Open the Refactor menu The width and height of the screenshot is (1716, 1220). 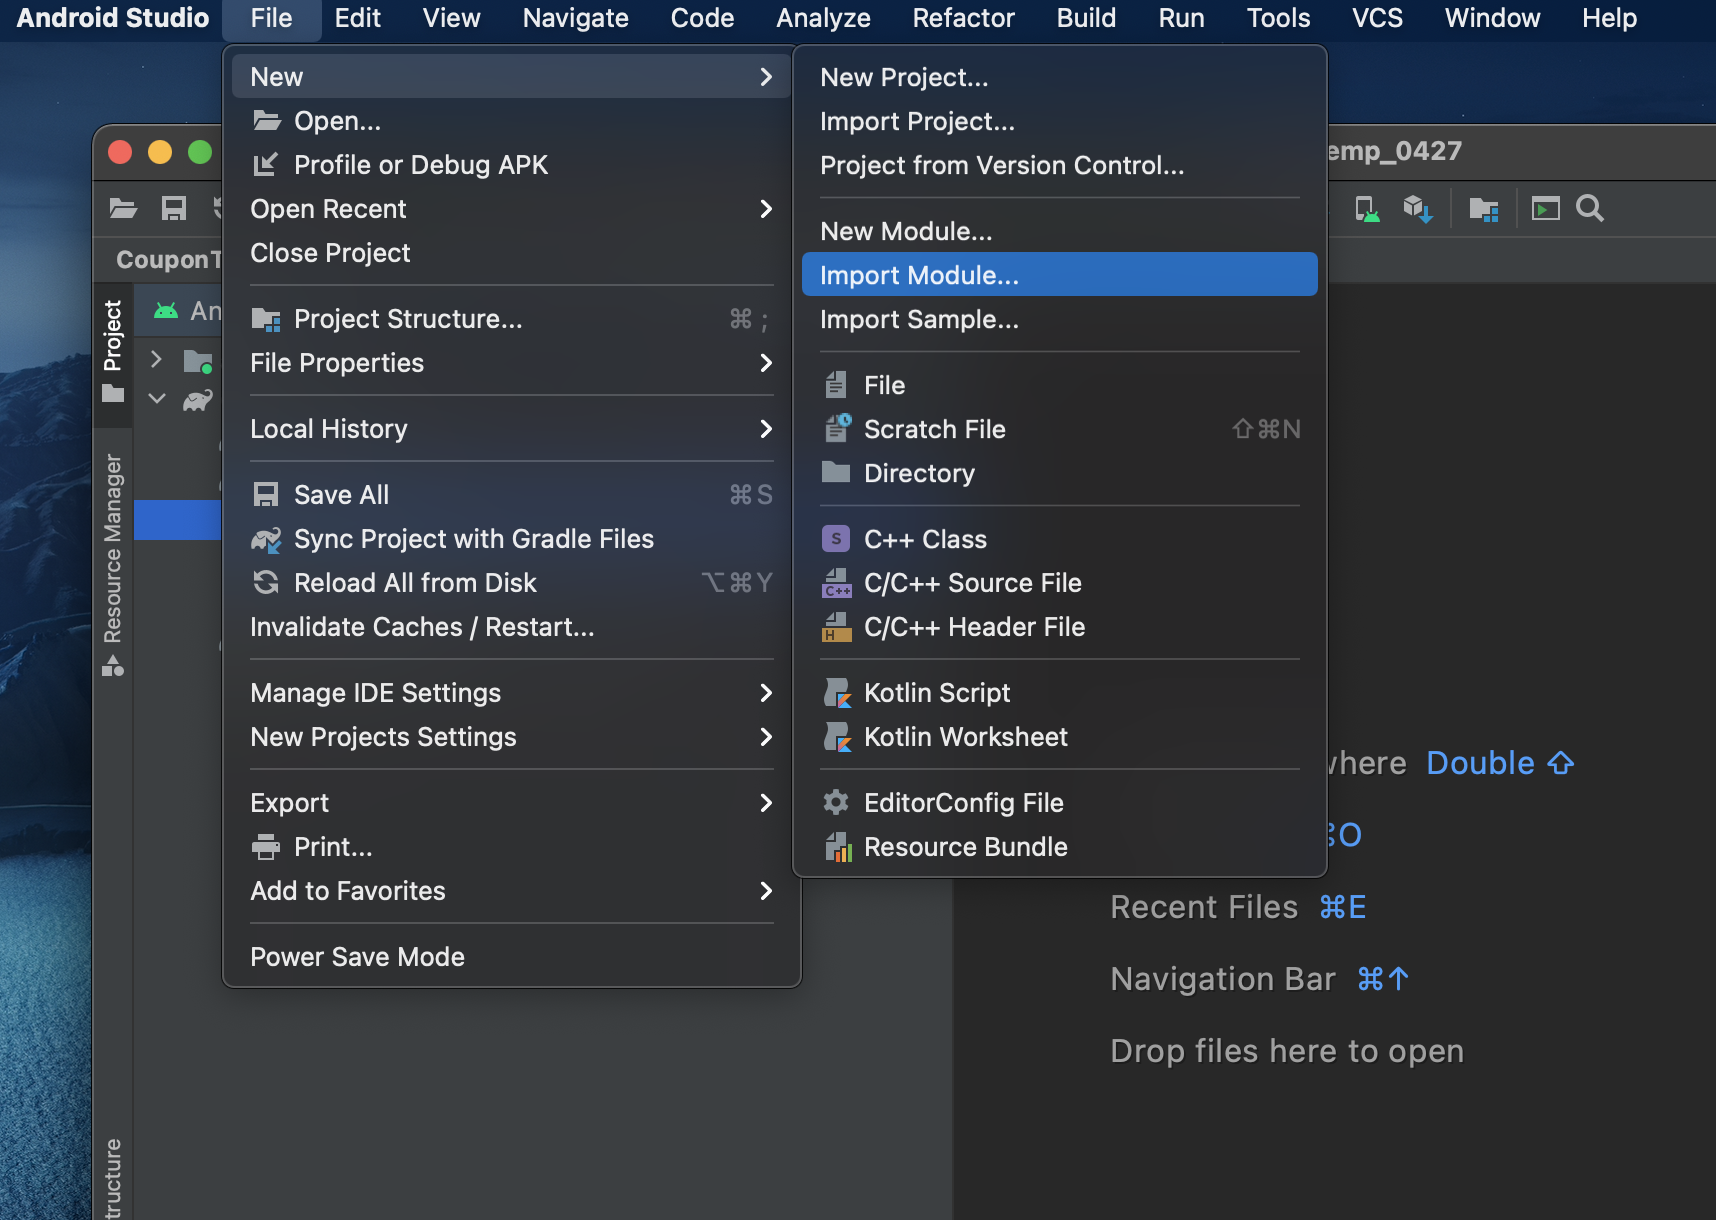pyautogui.click(x=962, y=18)
